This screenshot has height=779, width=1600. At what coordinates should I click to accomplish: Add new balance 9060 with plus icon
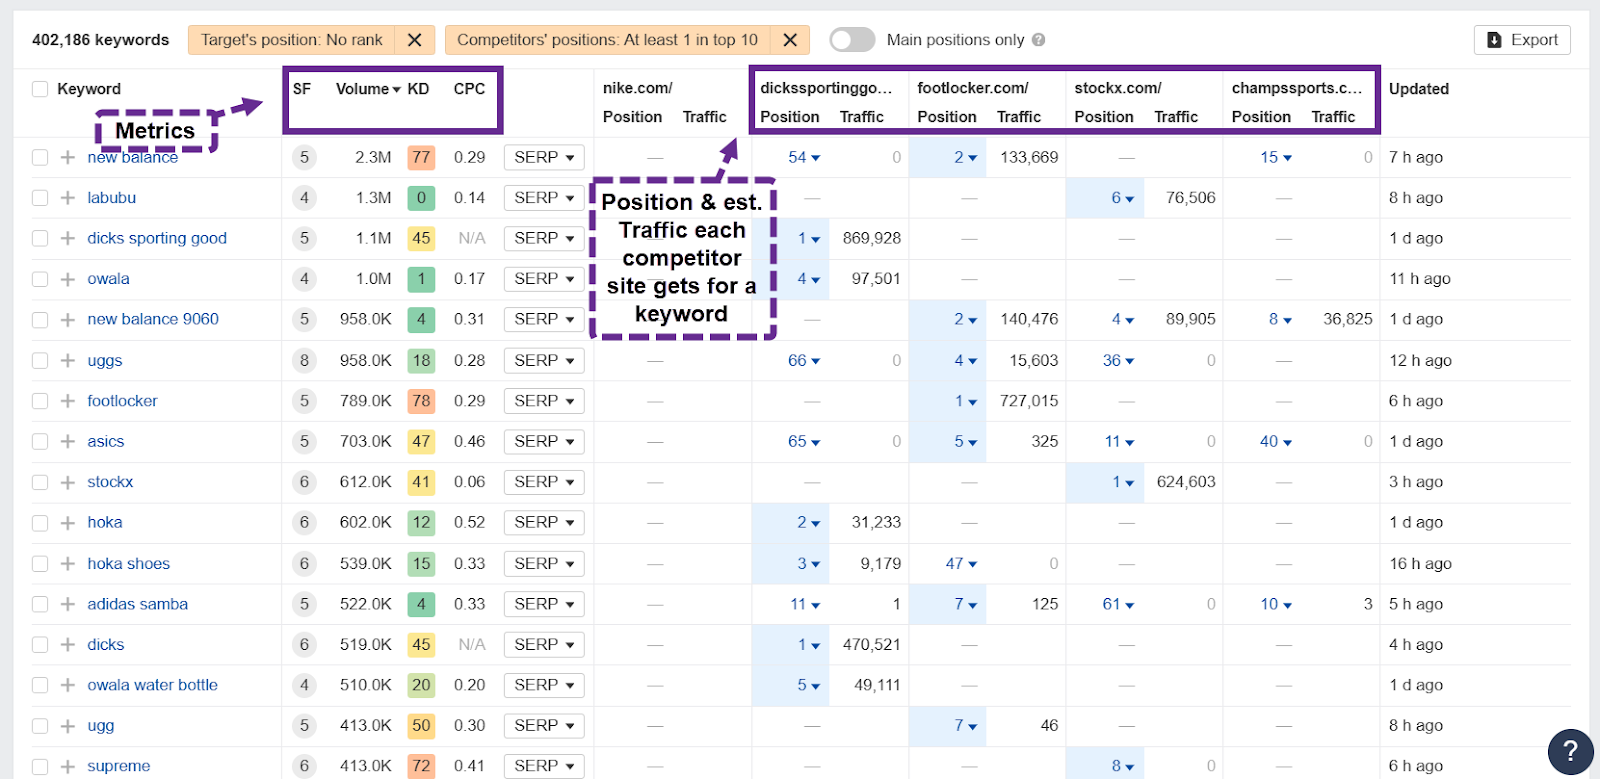[68, 320]
